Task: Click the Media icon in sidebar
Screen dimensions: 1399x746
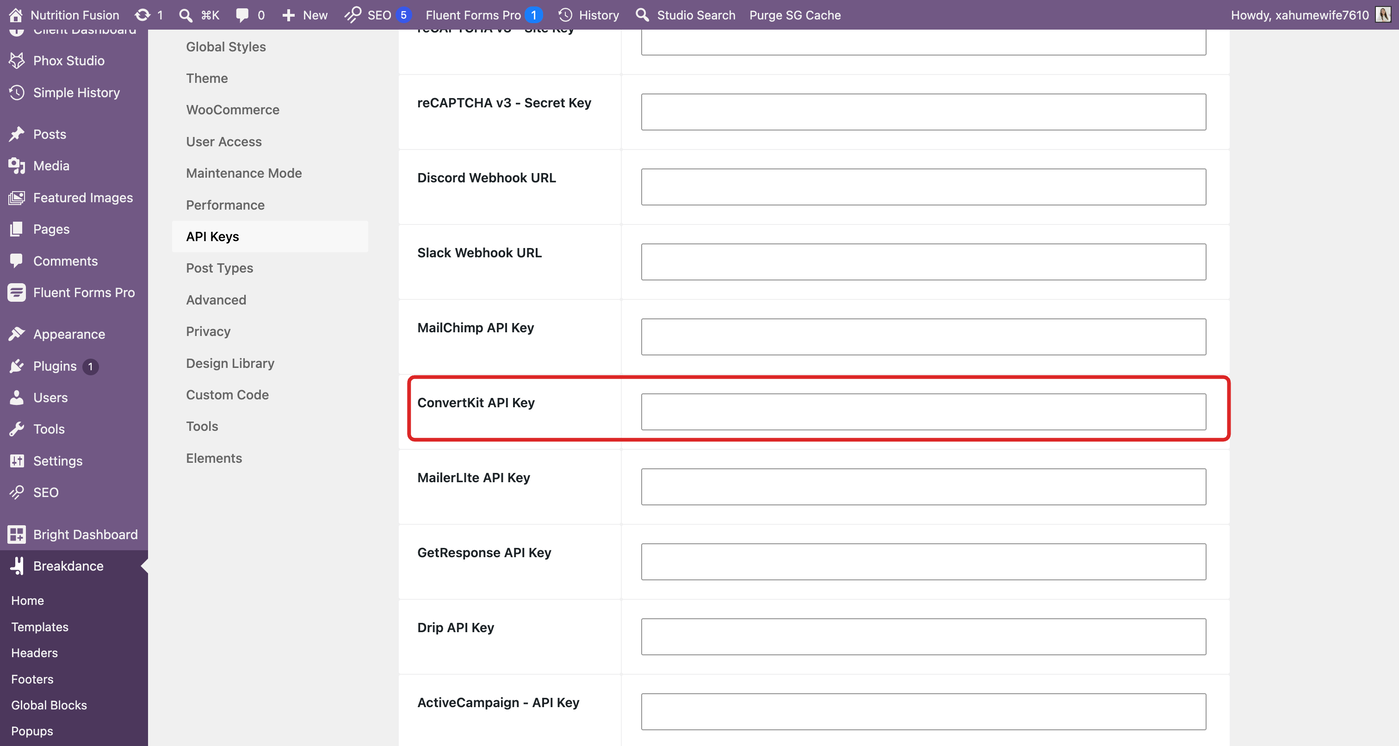Action: tap(16, 166)
